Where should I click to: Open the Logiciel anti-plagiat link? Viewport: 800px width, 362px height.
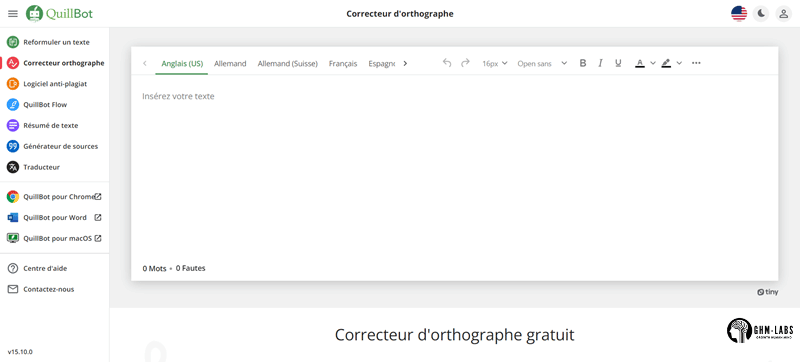coord(55,84)
